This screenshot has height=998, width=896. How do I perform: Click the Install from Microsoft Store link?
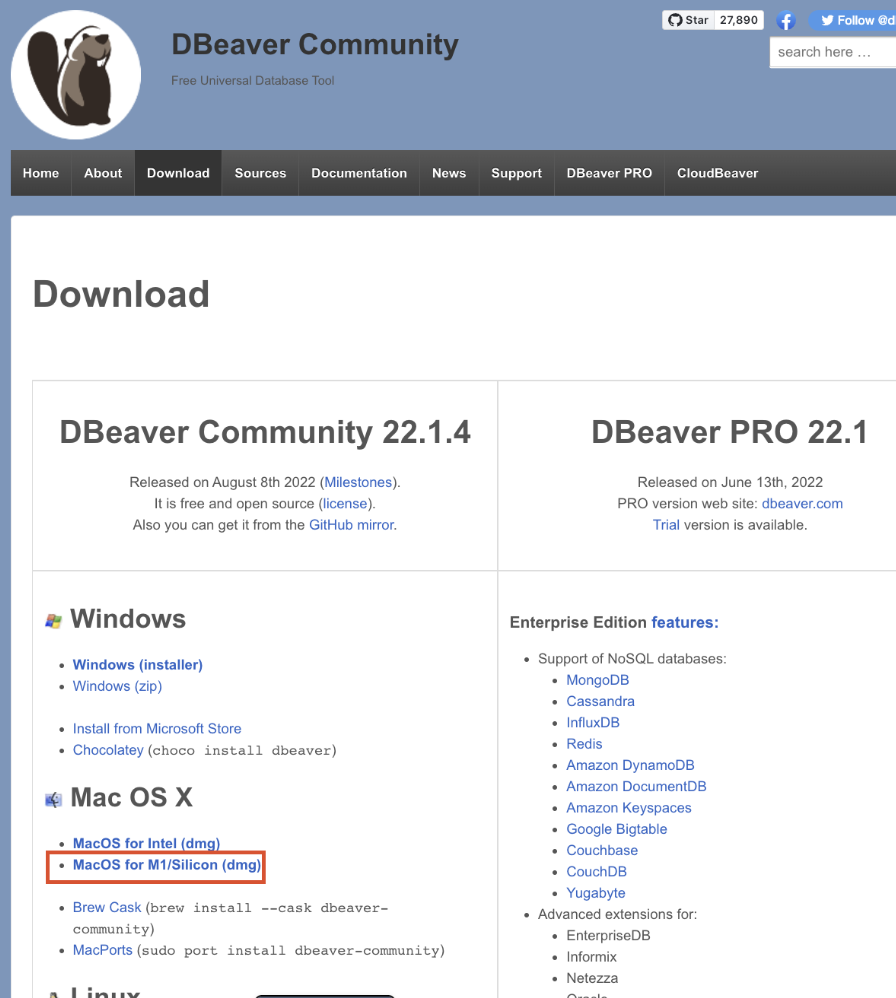[x=156, y=728]
